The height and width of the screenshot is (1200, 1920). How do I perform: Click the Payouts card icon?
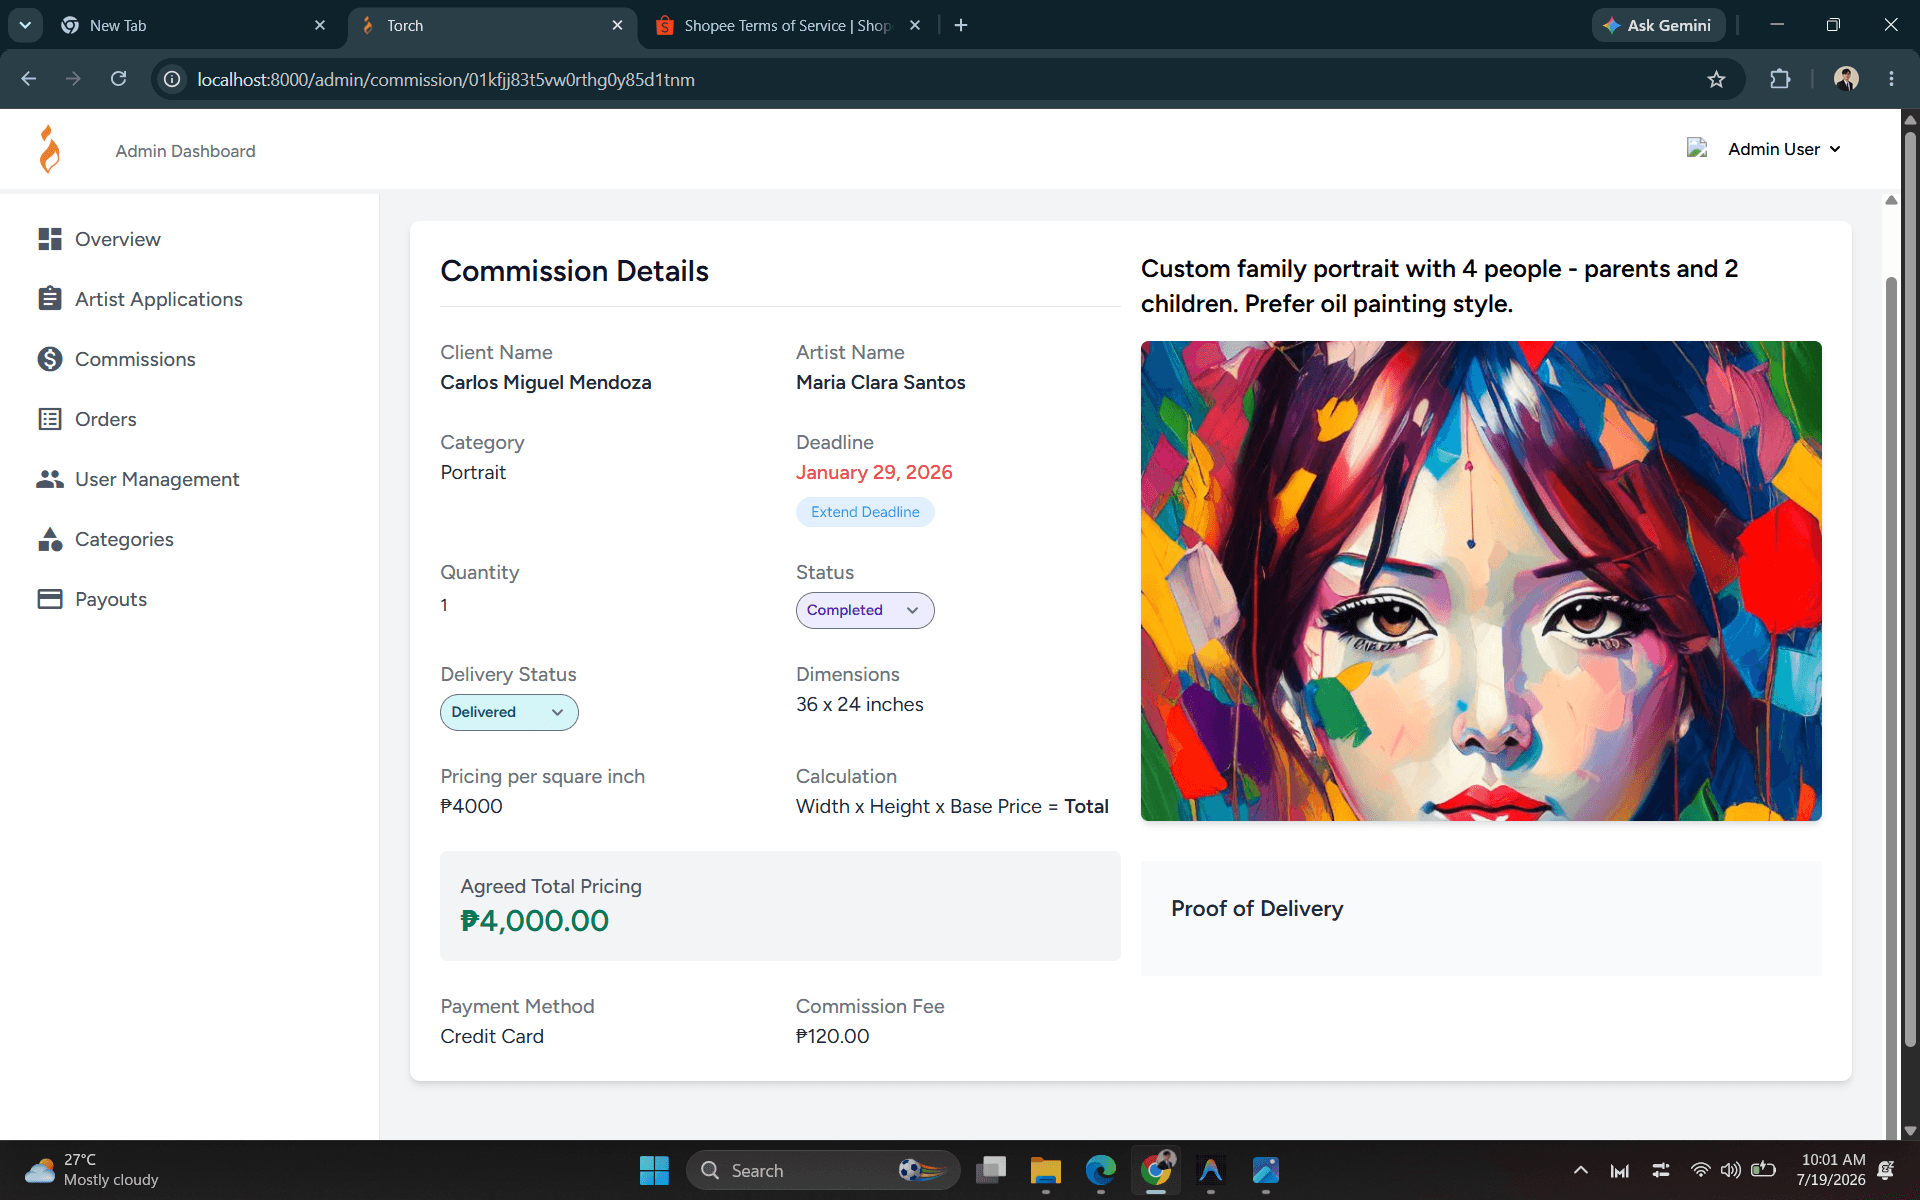tap(50, 599)
